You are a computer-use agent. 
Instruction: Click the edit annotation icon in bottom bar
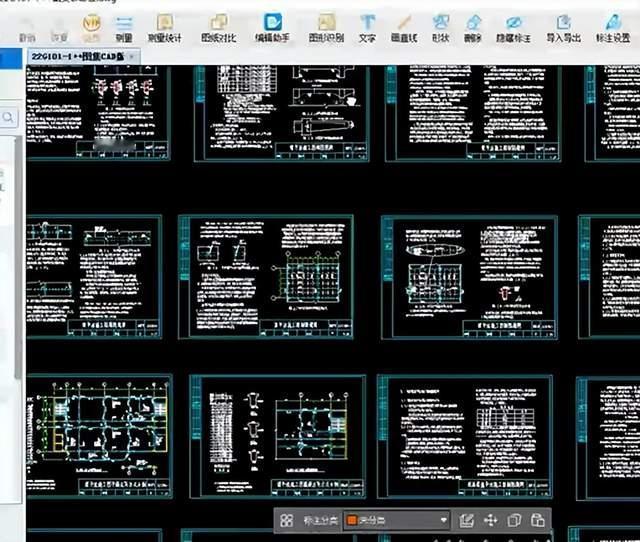[466, 520]
